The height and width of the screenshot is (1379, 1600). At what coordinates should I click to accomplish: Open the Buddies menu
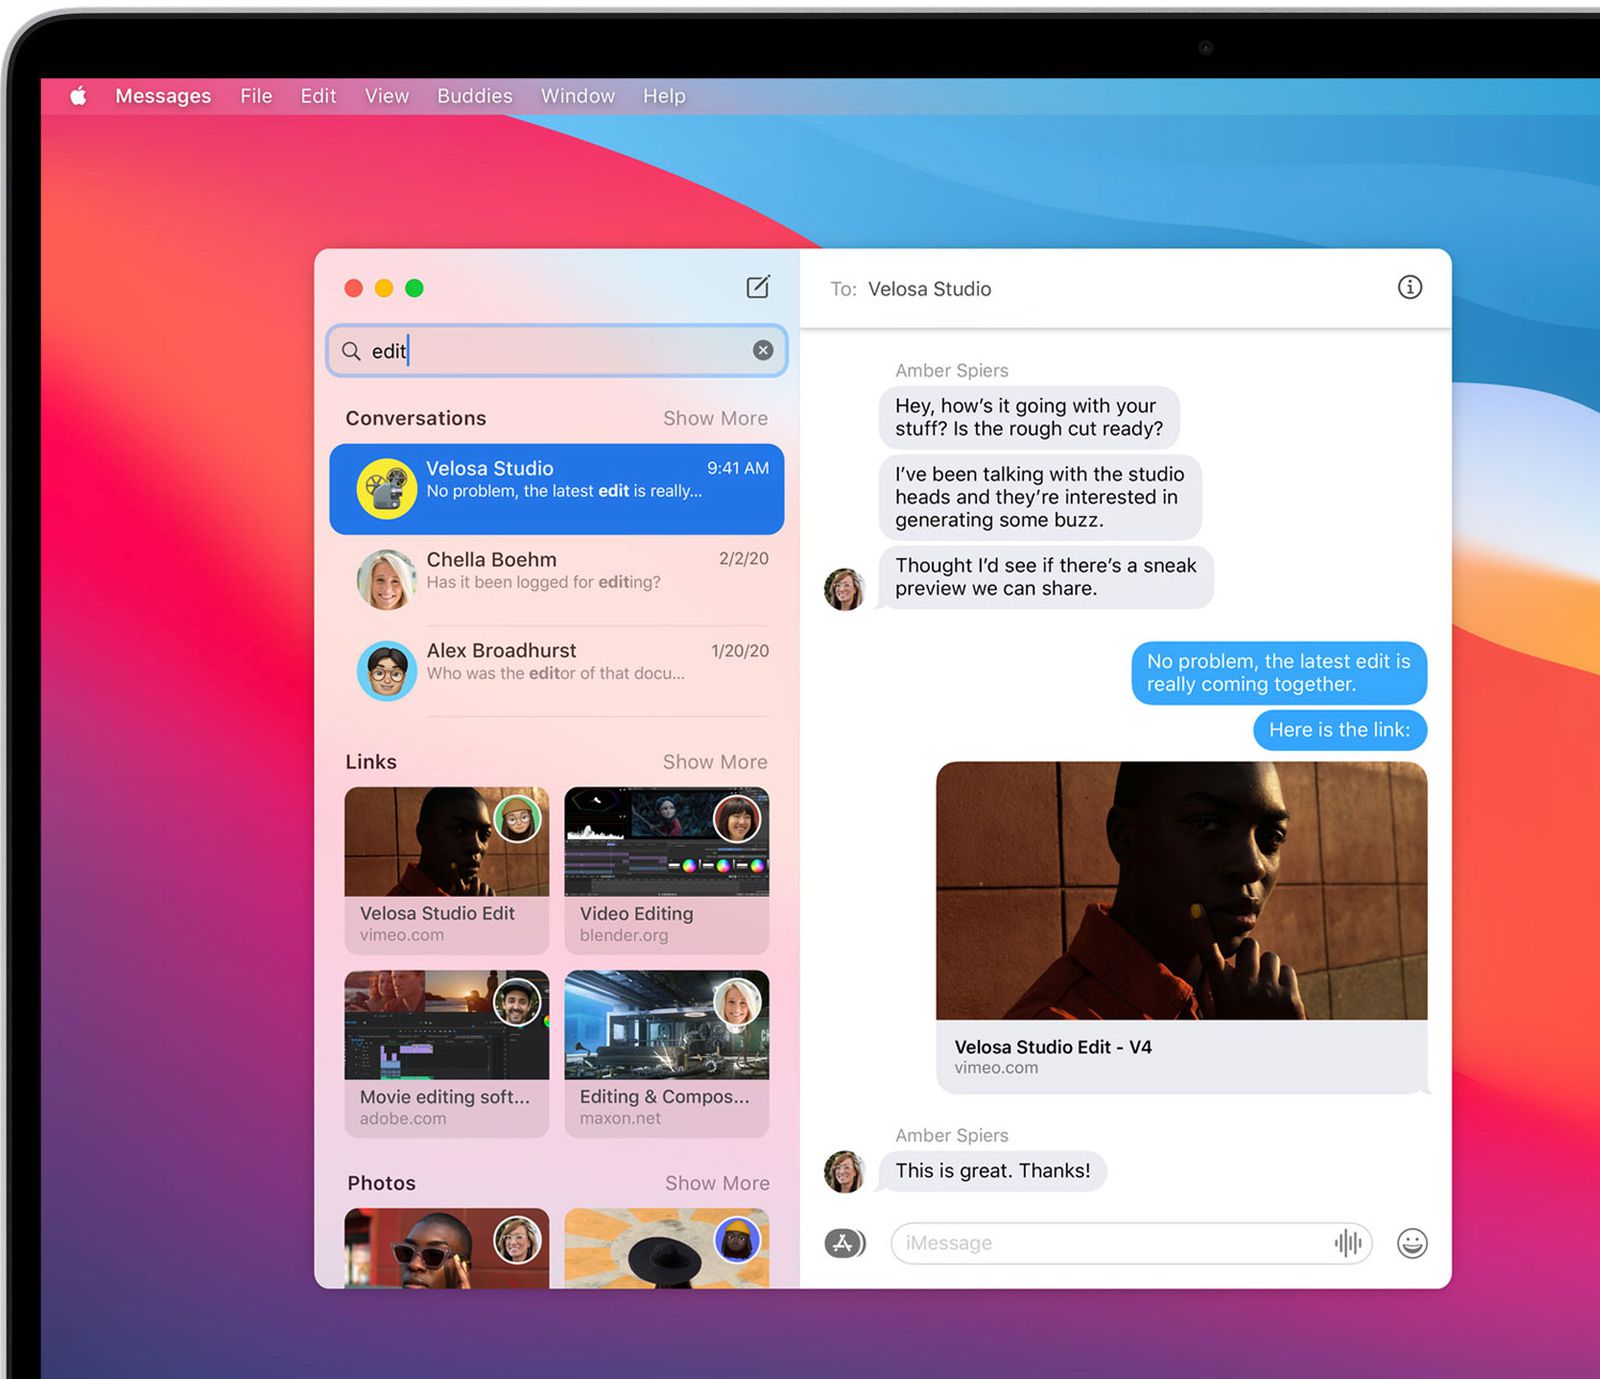click(x=474, y=95)
